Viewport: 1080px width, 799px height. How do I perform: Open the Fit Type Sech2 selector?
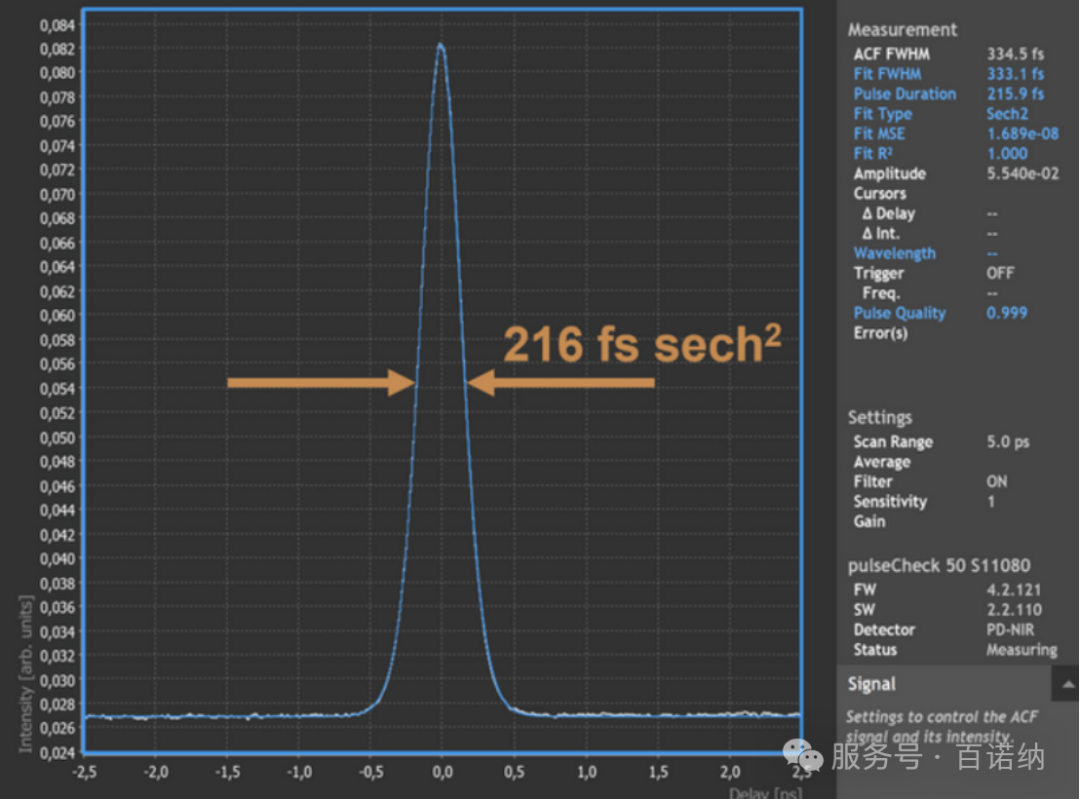[1007, 114]
